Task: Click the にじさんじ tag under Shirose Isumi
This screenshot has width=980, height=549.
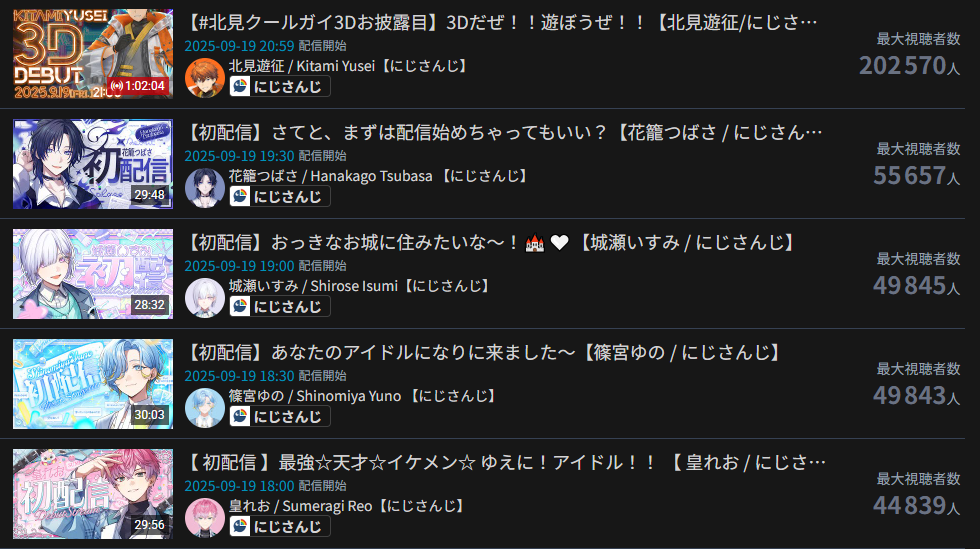Action: (279, 306)
